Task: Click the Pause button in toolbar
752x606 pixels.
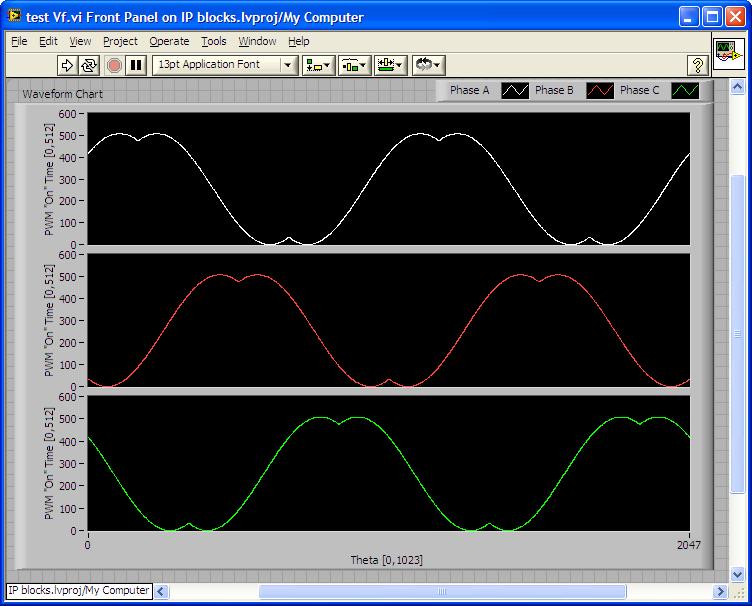Action: point(136,65)
